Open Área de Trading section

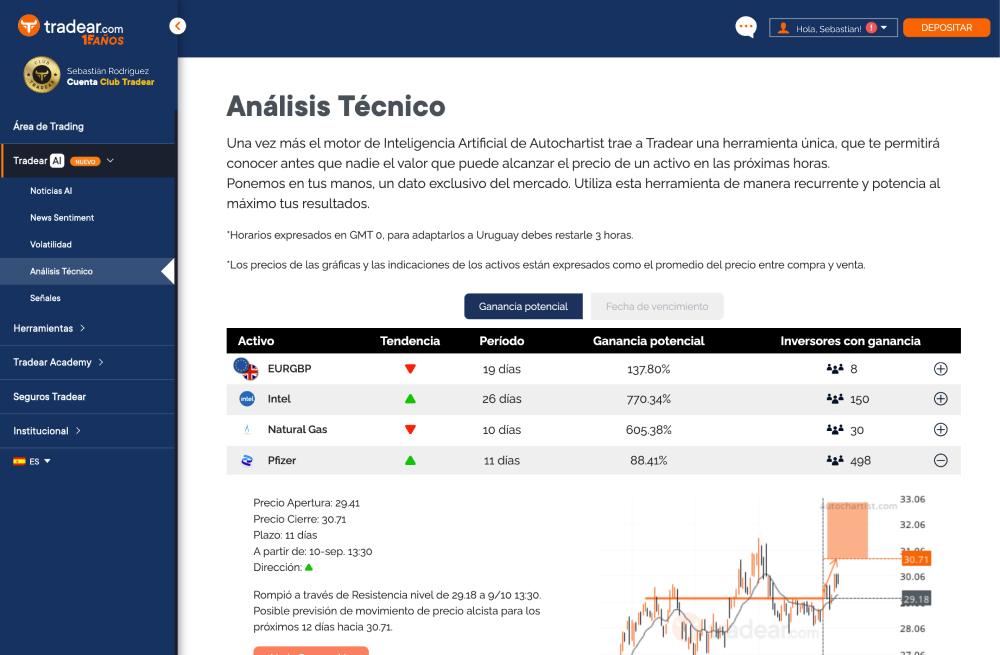coord(48,126)
